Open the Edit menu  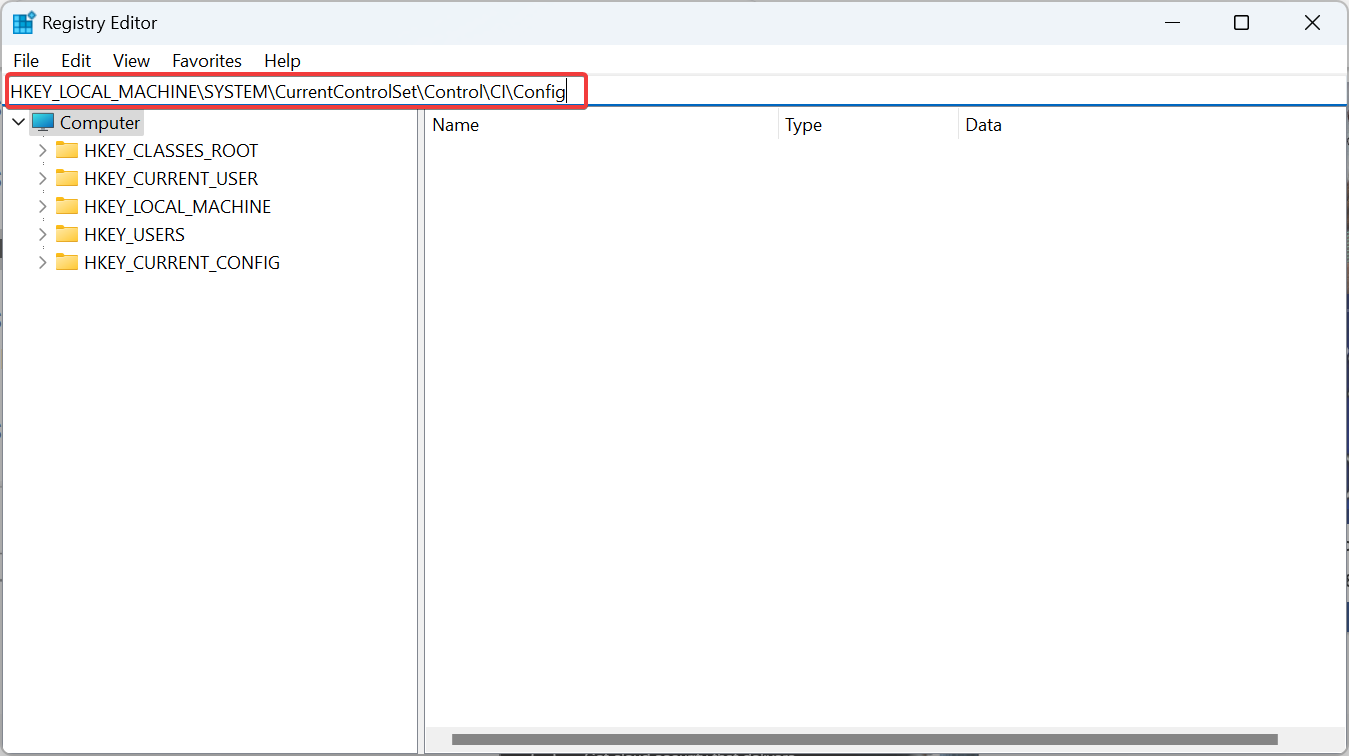76,61
